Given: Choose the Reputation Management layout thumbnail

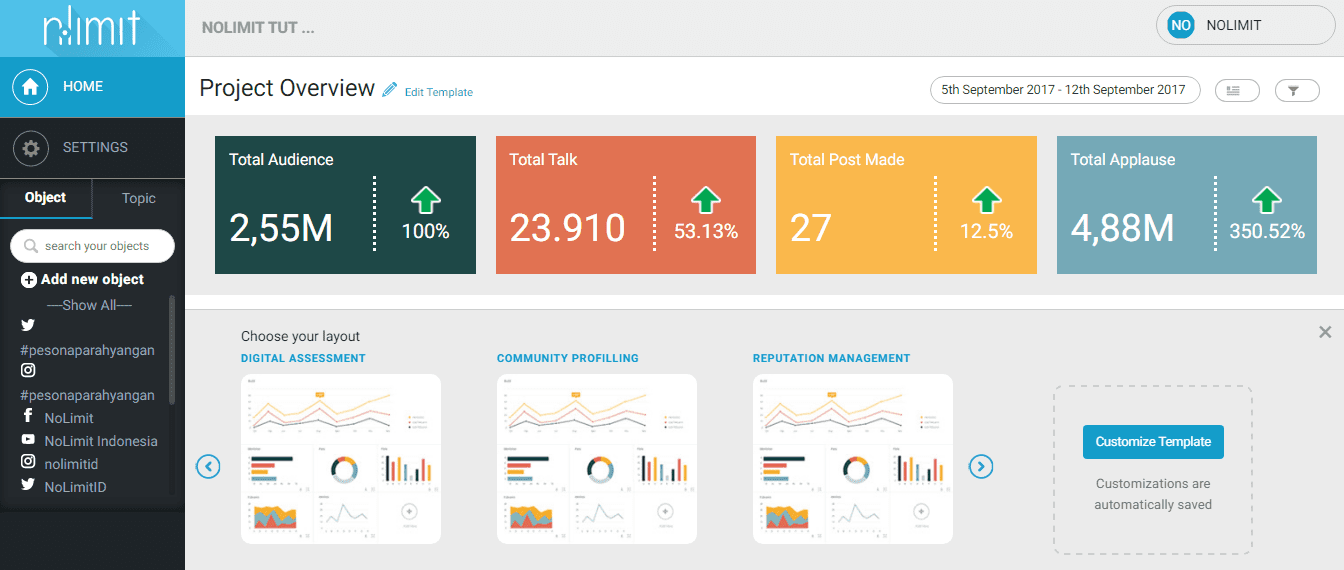Looking at the screenshot, I should (x=853, y=459).
